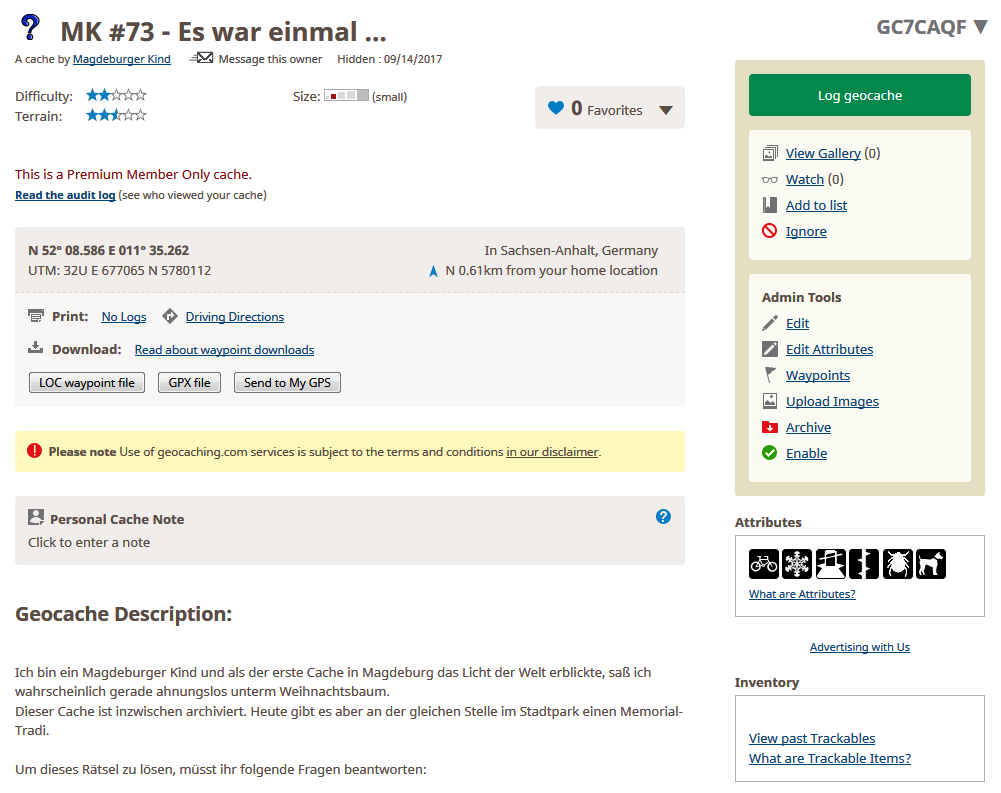Image resolution: width=1001 pixels, height=793 pixels.
Task: Click the Edit Attributes icon
Action: (x=770, y=349)
